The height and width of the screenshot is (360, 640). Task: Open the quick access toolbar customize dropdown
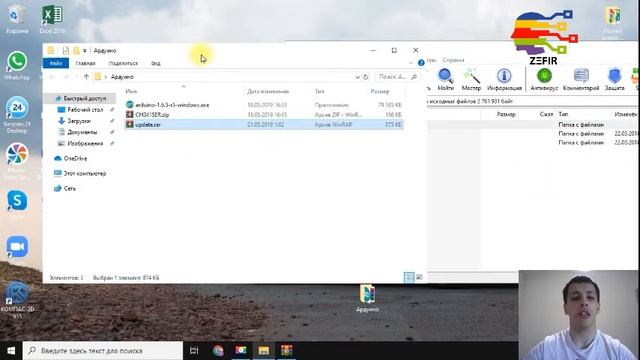(x=84, y=51)
